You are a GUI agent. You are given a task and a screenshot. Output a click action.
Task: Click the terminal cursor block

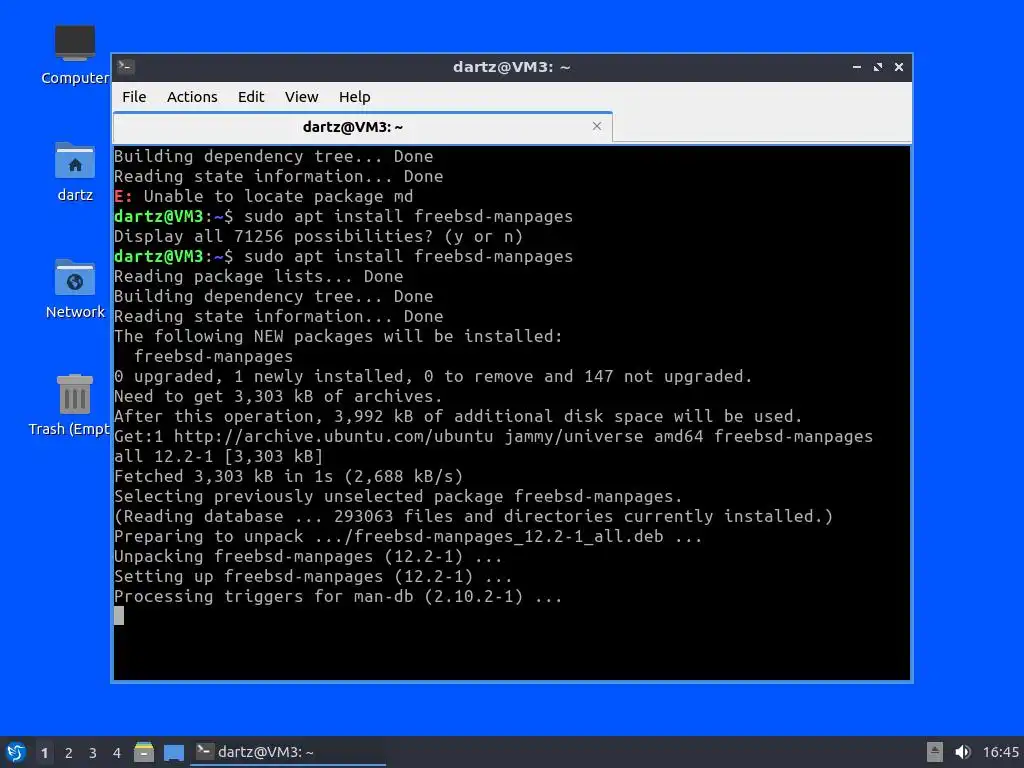pyautogui.click(x=119, y=616)
